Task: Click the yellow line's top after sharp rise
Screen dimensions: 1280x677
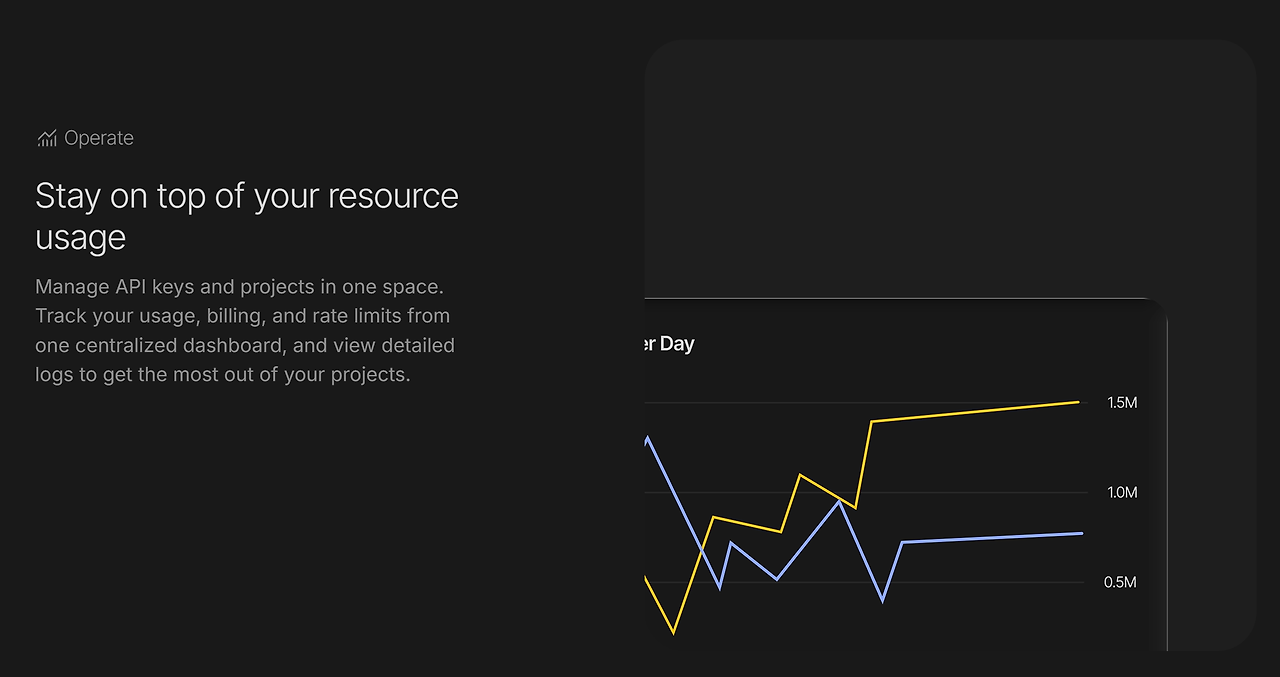Action: point(872,422)
